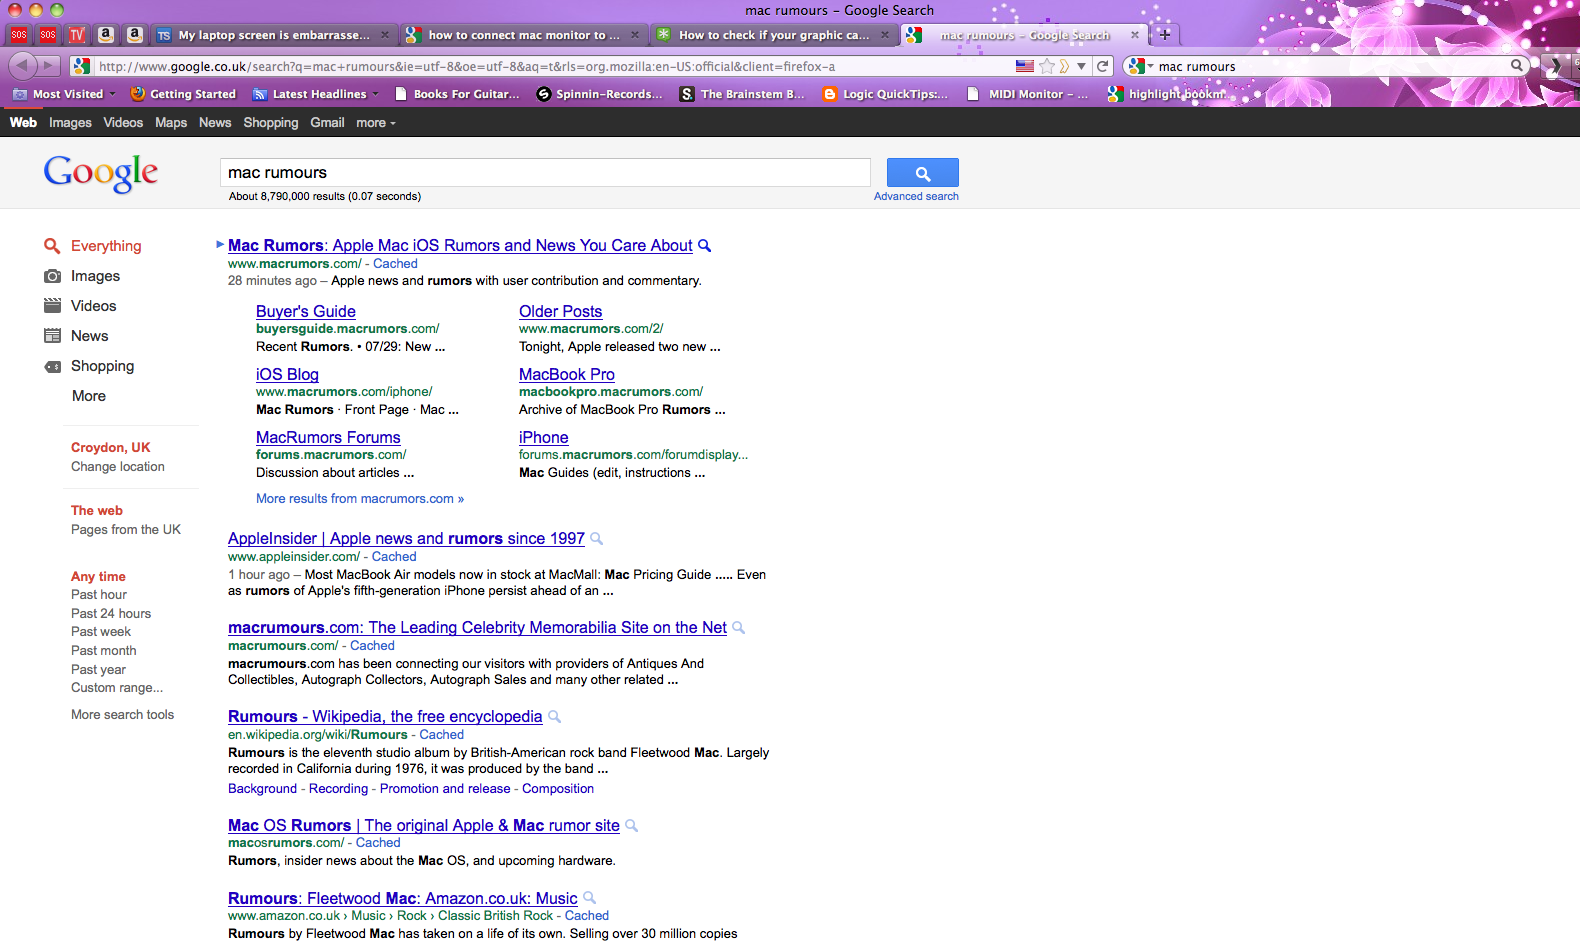Switch to the pinned TV tab
The height and width of the screenshot is (944, 1580).
77,35
